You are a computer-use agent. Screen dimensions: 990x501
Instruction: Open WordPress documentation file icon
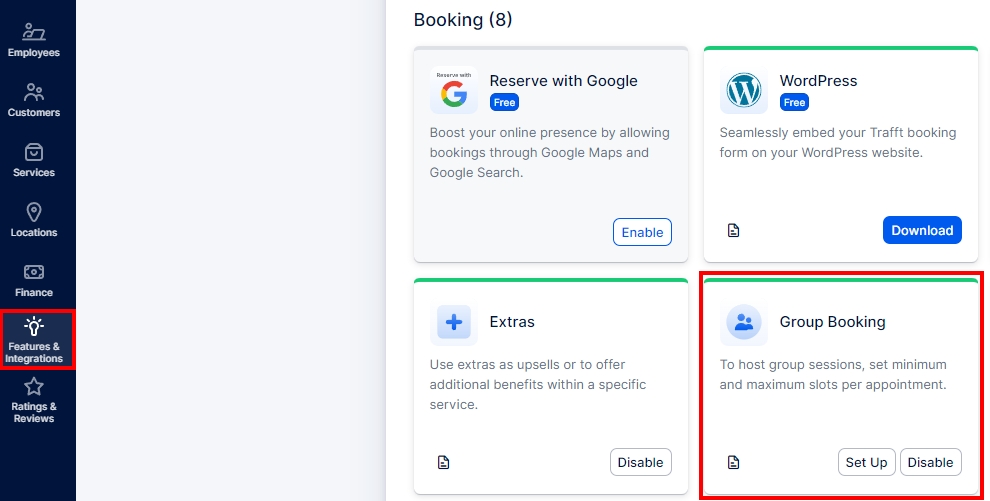coord(734,231)
